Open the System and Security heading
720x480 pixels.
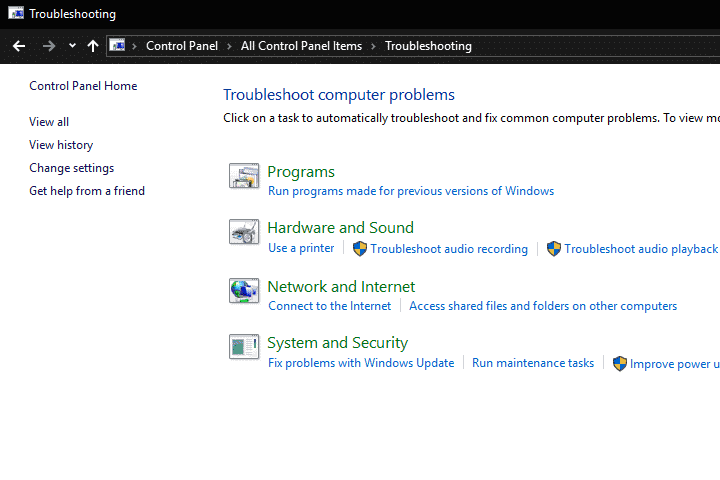pyautogui.click(x=338, y=343)
